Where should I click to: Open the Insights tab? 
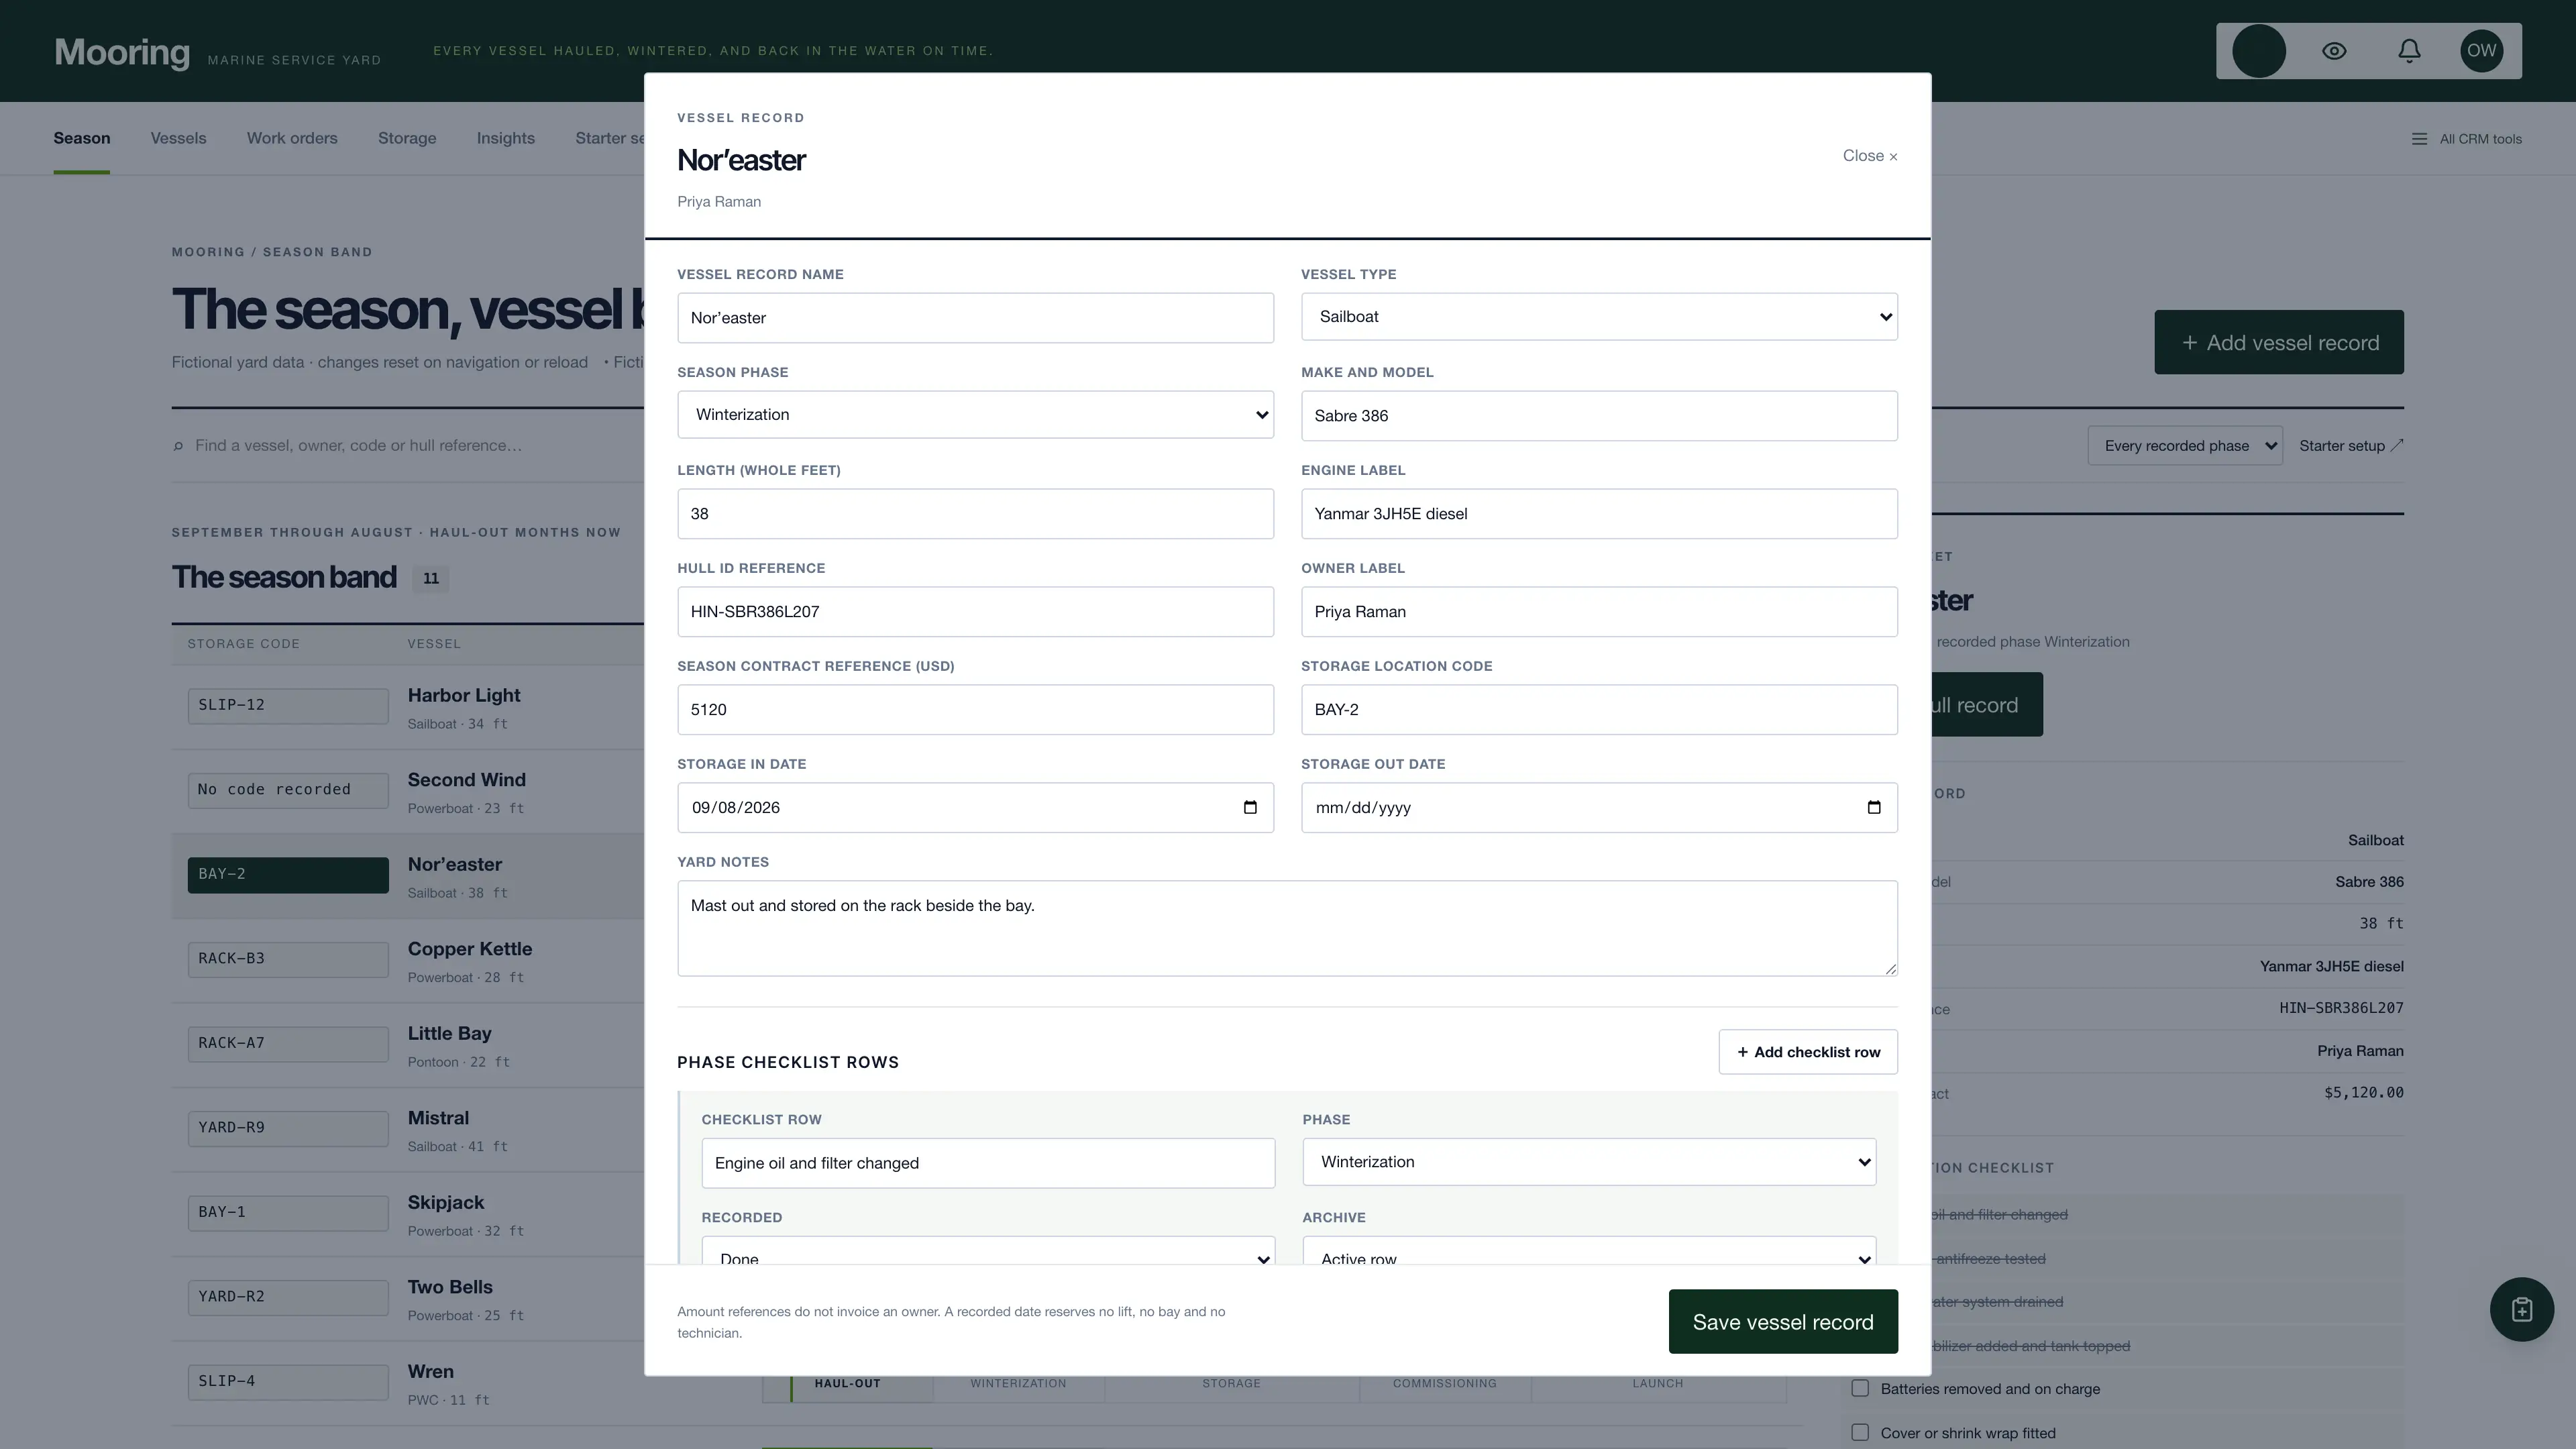point(505,139)
